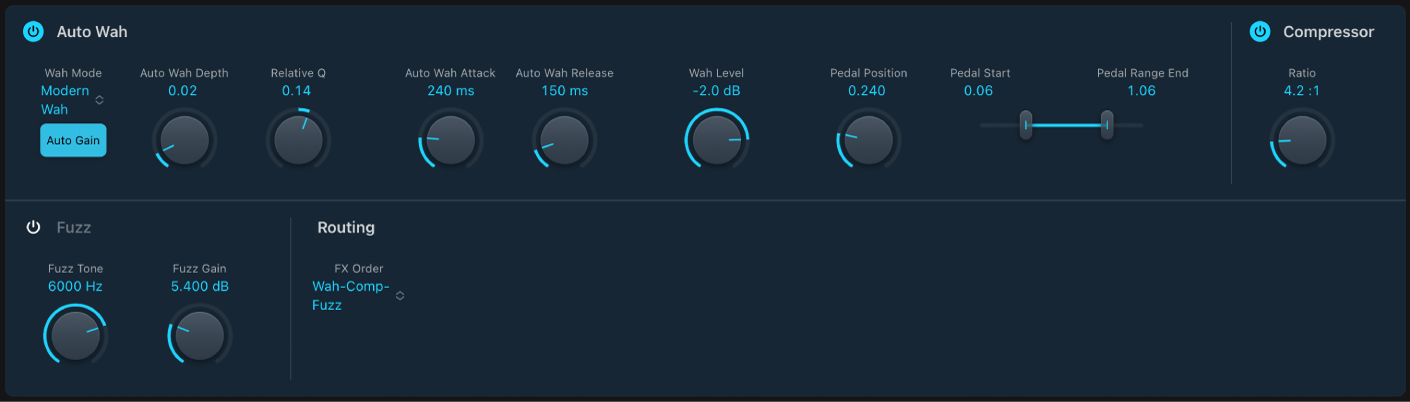Toggle the Auto Wah power button
Image resolution: width=1410 pixels, height=402 pixels.
tap(33, 32)
